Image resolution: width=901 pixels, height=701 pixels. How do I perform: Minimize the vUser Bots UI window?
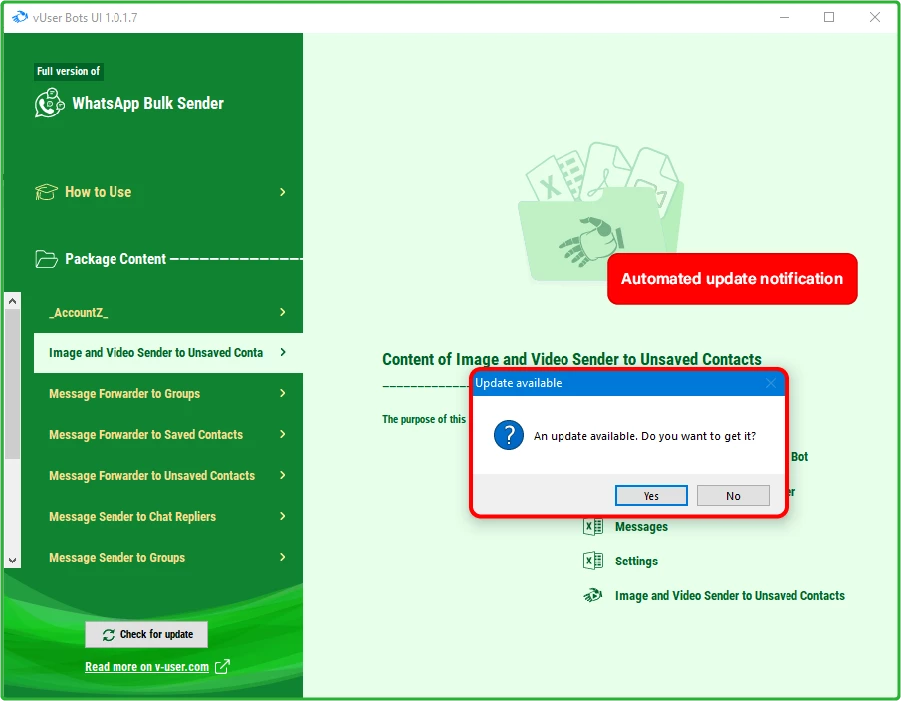[x=784, y=17]
